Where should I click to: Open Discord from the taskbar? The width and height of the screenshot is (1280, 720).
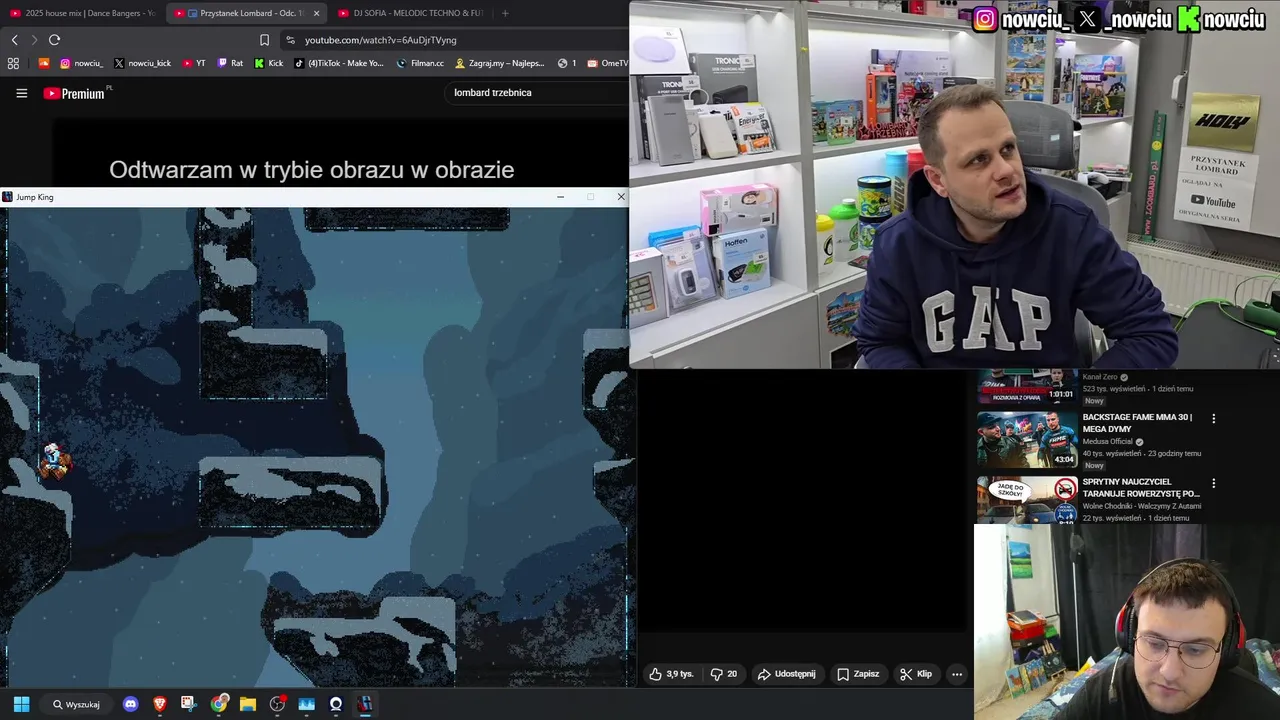130,704
